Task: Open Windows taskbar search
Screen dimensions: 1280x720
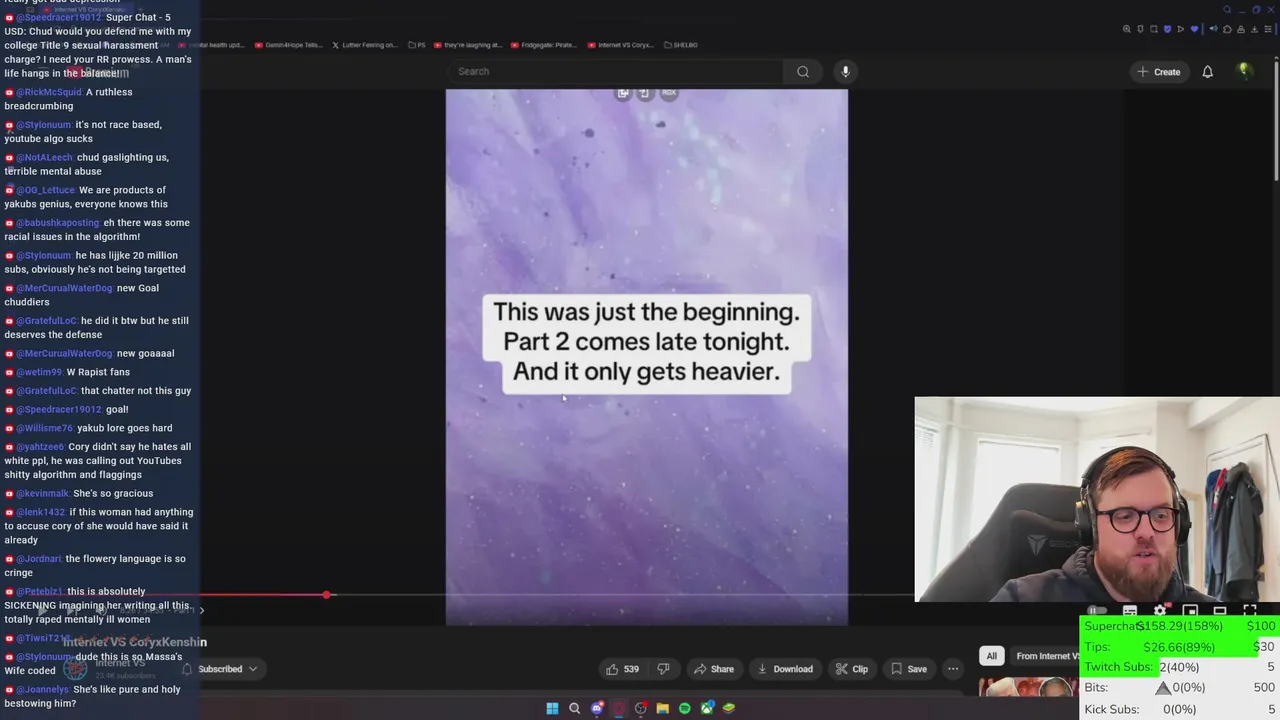Action: 574,708
